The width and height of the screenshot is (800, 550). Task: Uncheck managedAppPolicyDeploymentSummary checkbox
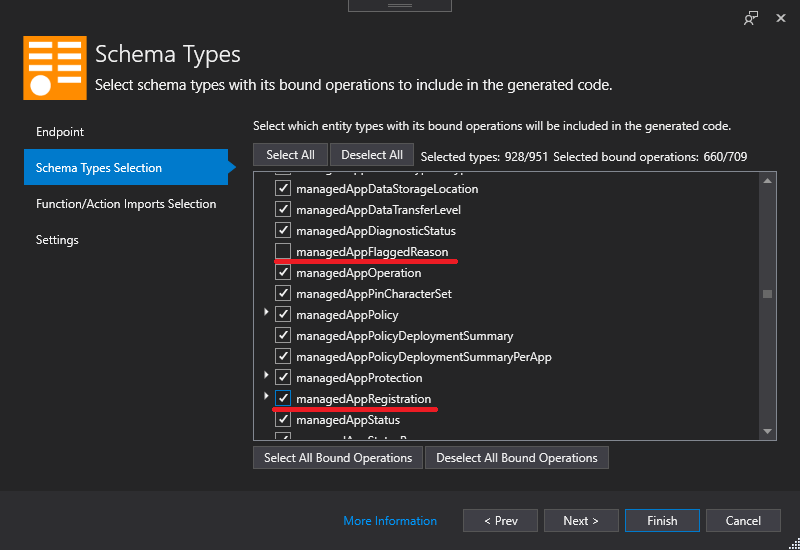click(x=283, y=335)
